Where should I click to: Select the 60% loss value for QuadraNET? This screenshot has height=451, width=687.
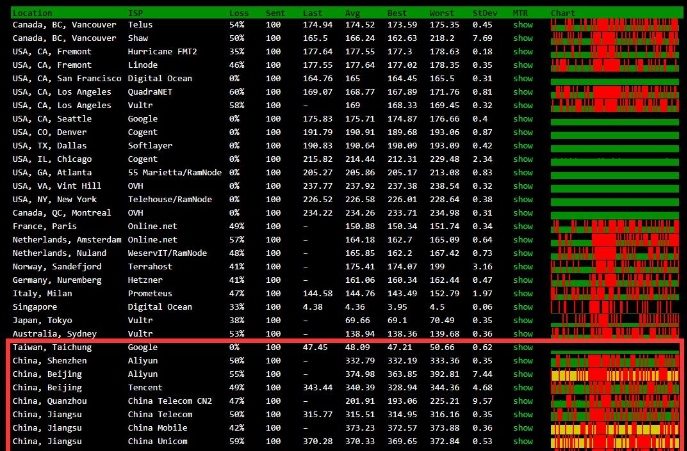(x=237, y=92)
